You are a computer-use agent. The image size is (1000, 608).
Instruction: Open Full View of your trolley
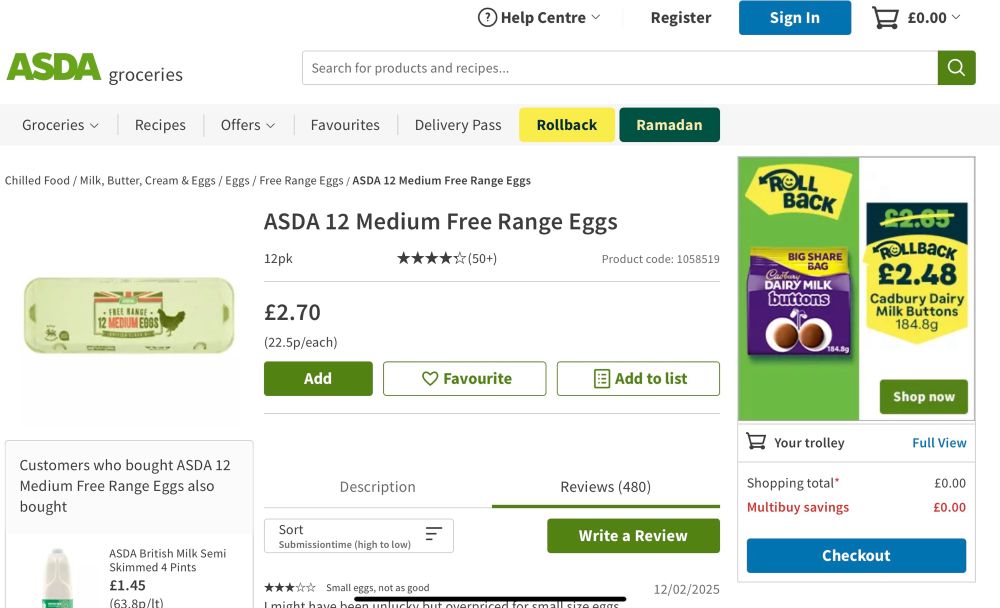coord(939,442)
